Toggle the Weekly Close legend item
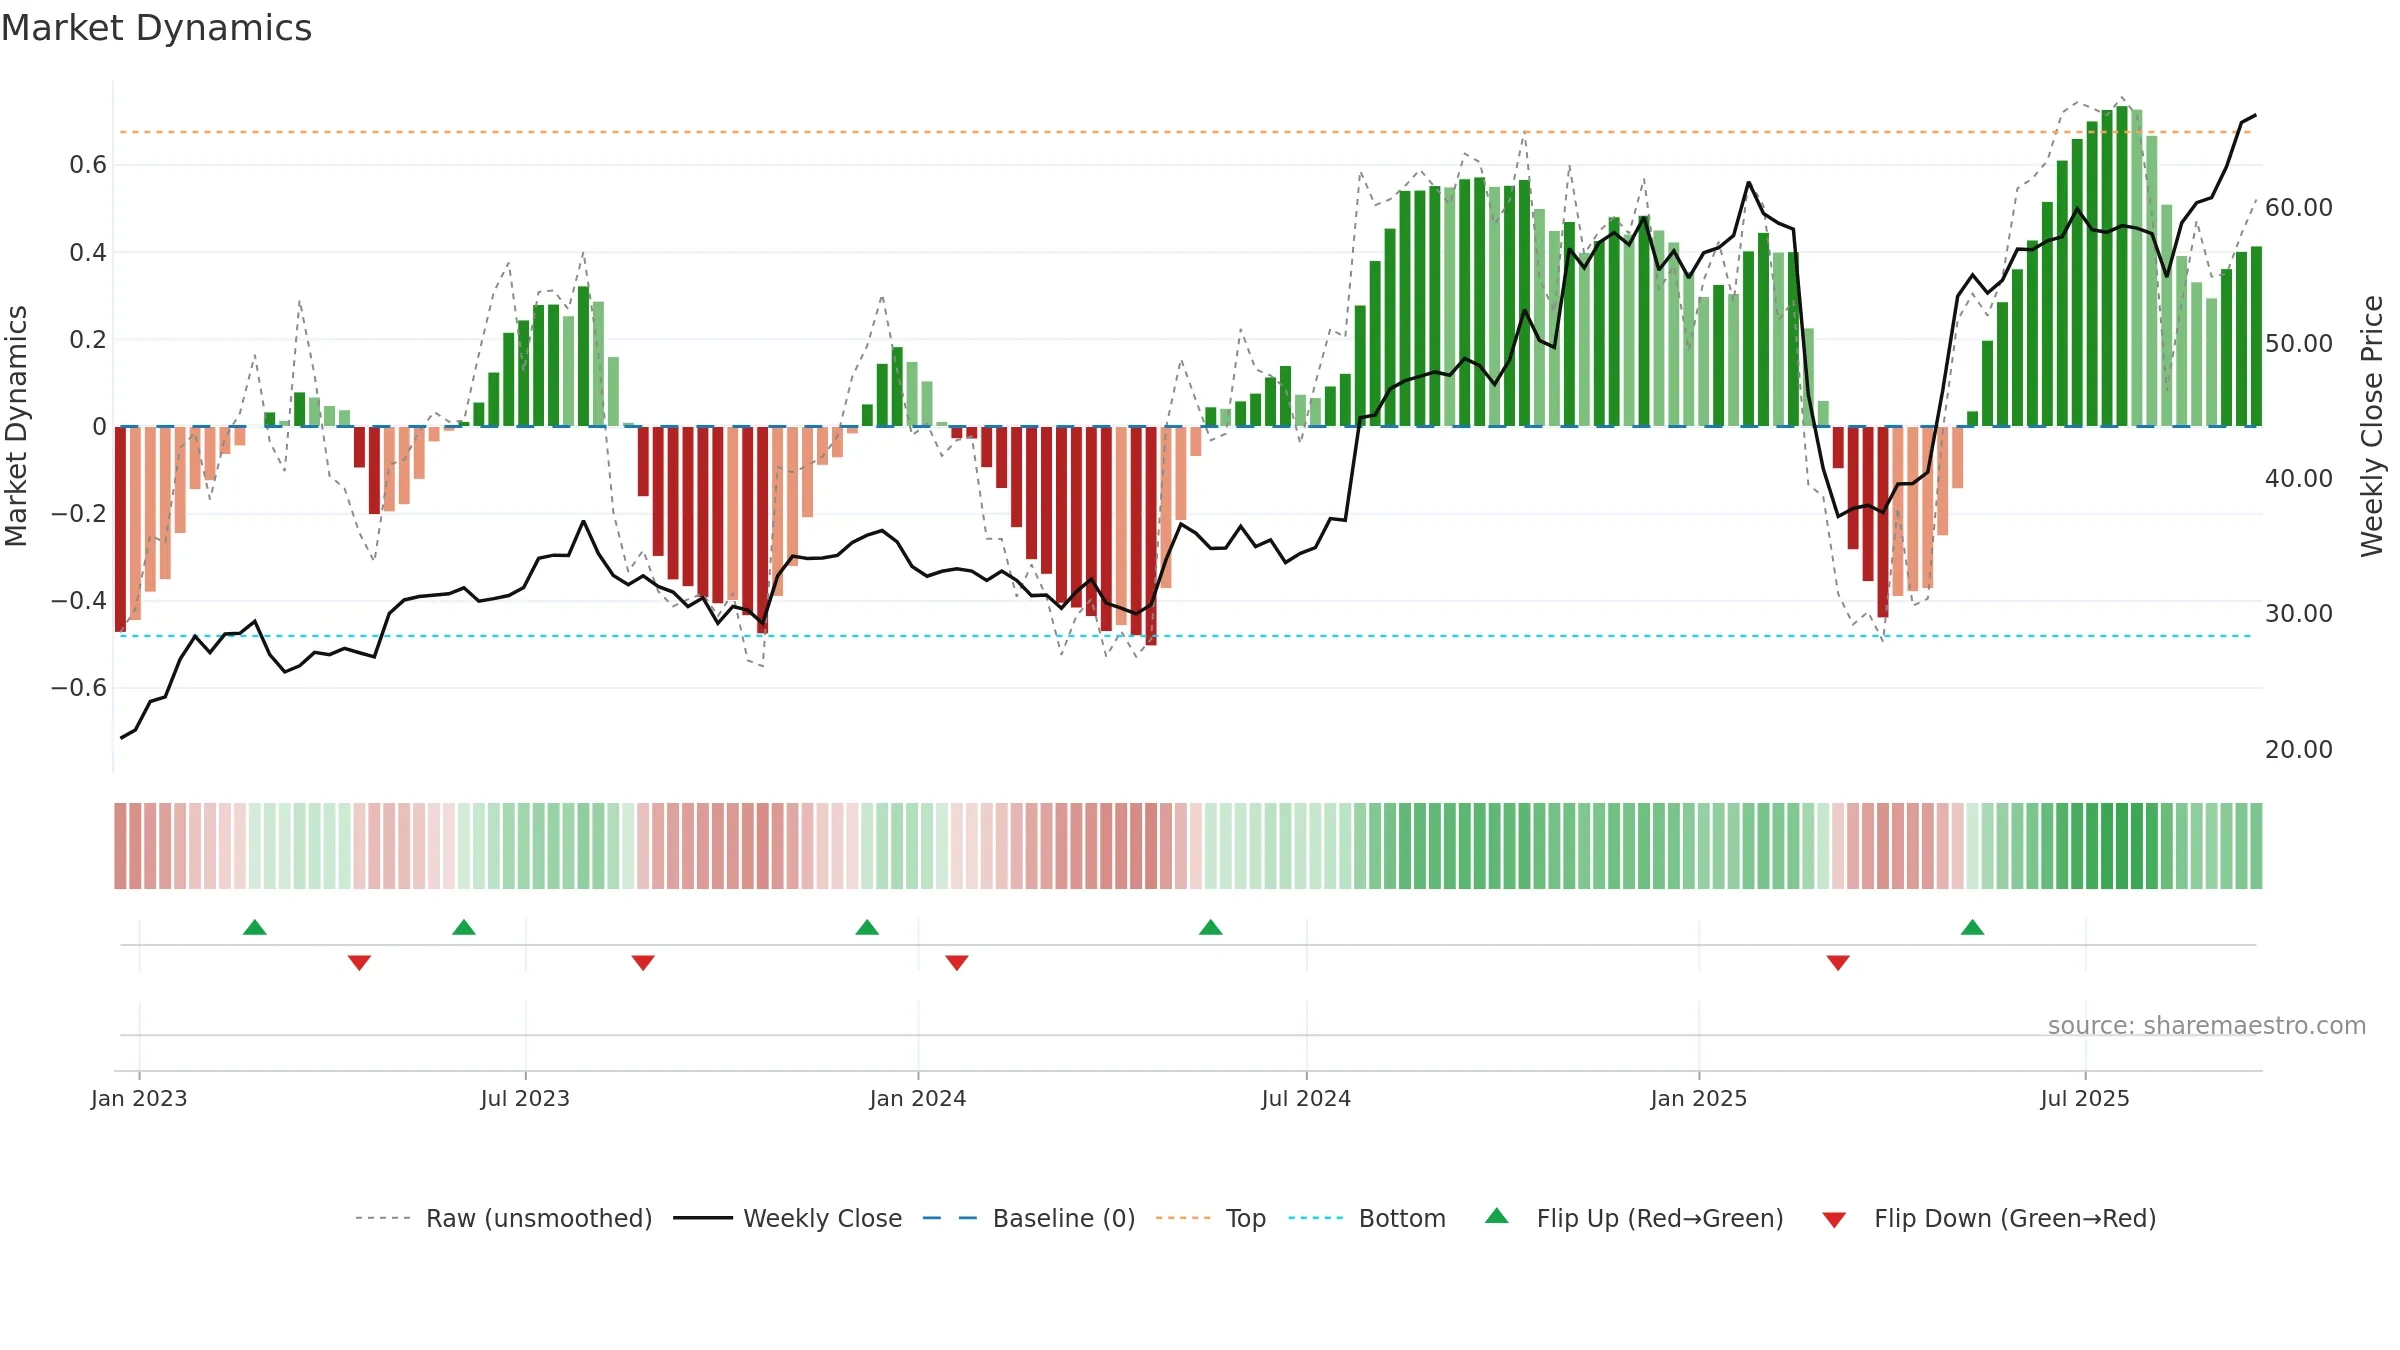This screenshot has width=2400, height=1350. (x=787, y=1218)
